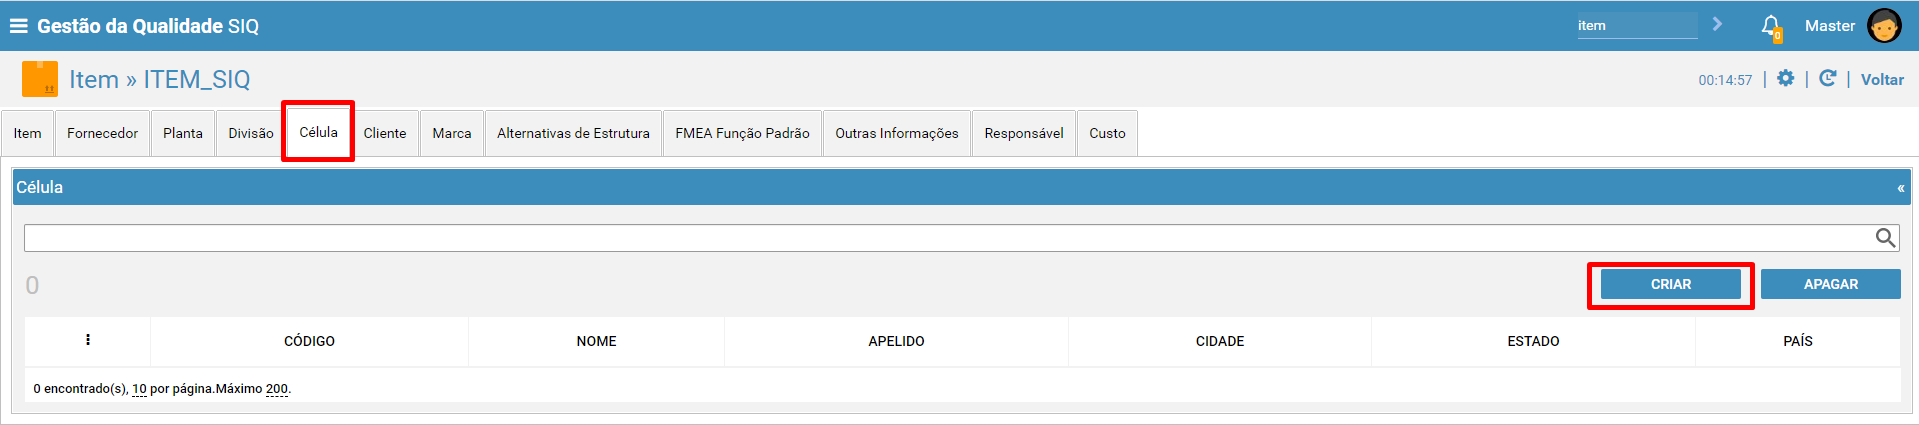This screenshot has width=1919, height=425.
Task: Collapse the Célula panel with double chevron
Action: 1900,188
